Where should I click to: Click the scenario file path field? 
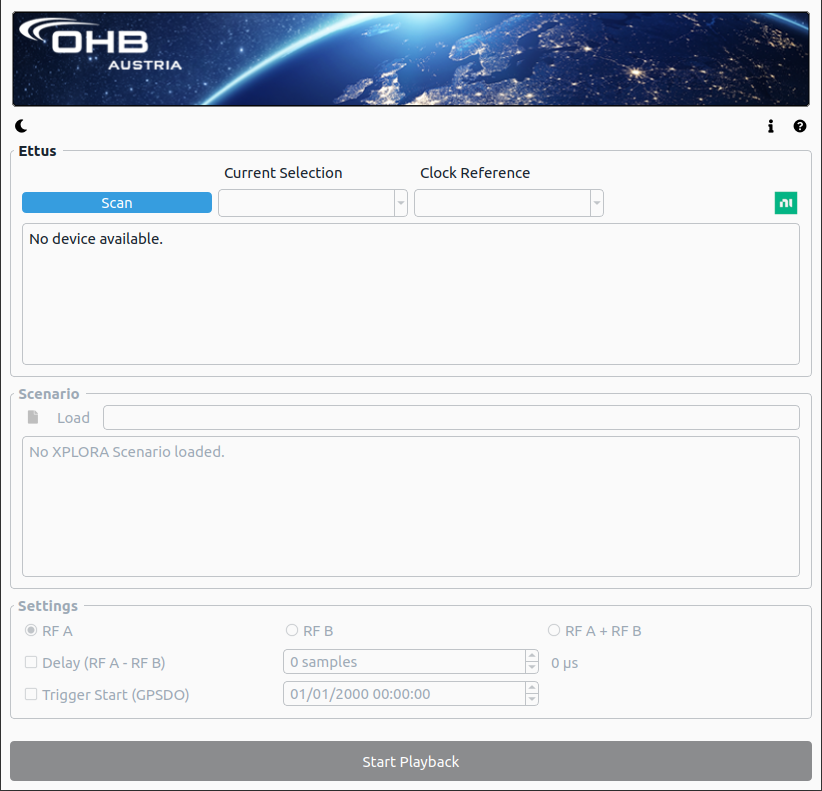[451, 418]
